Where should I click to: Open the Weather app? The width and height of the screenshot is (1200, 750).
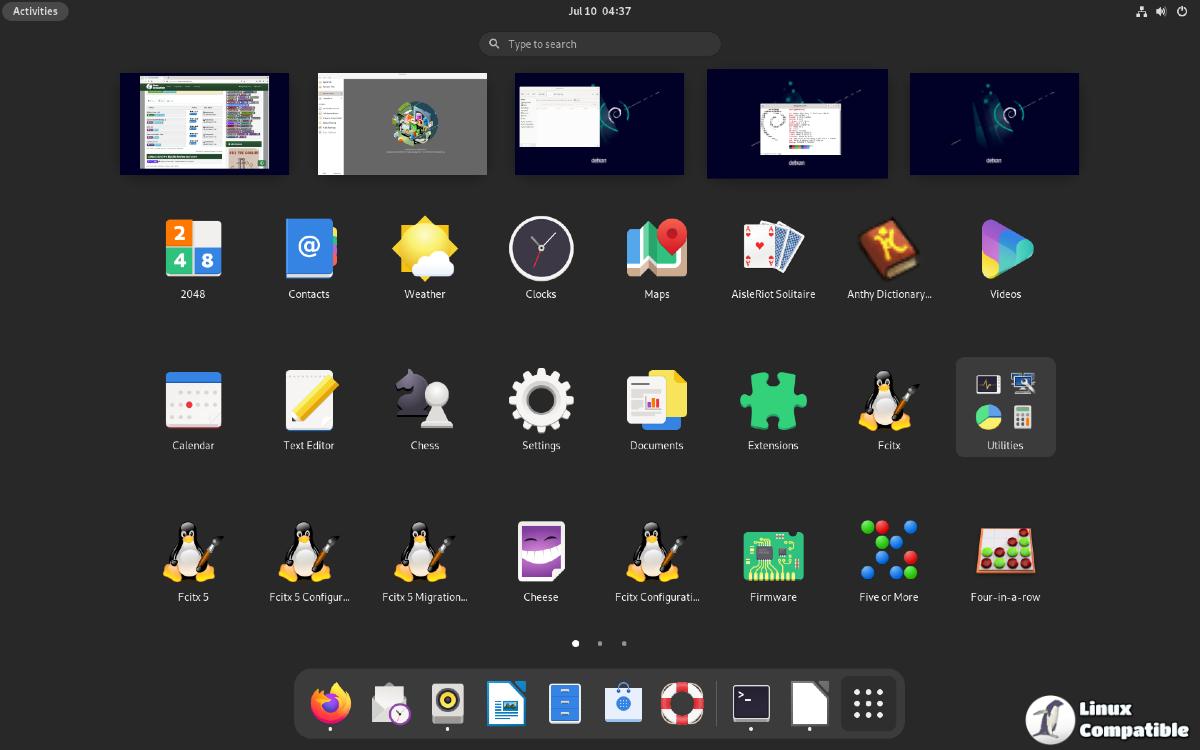pyautogui.click(x=424, y=248)
